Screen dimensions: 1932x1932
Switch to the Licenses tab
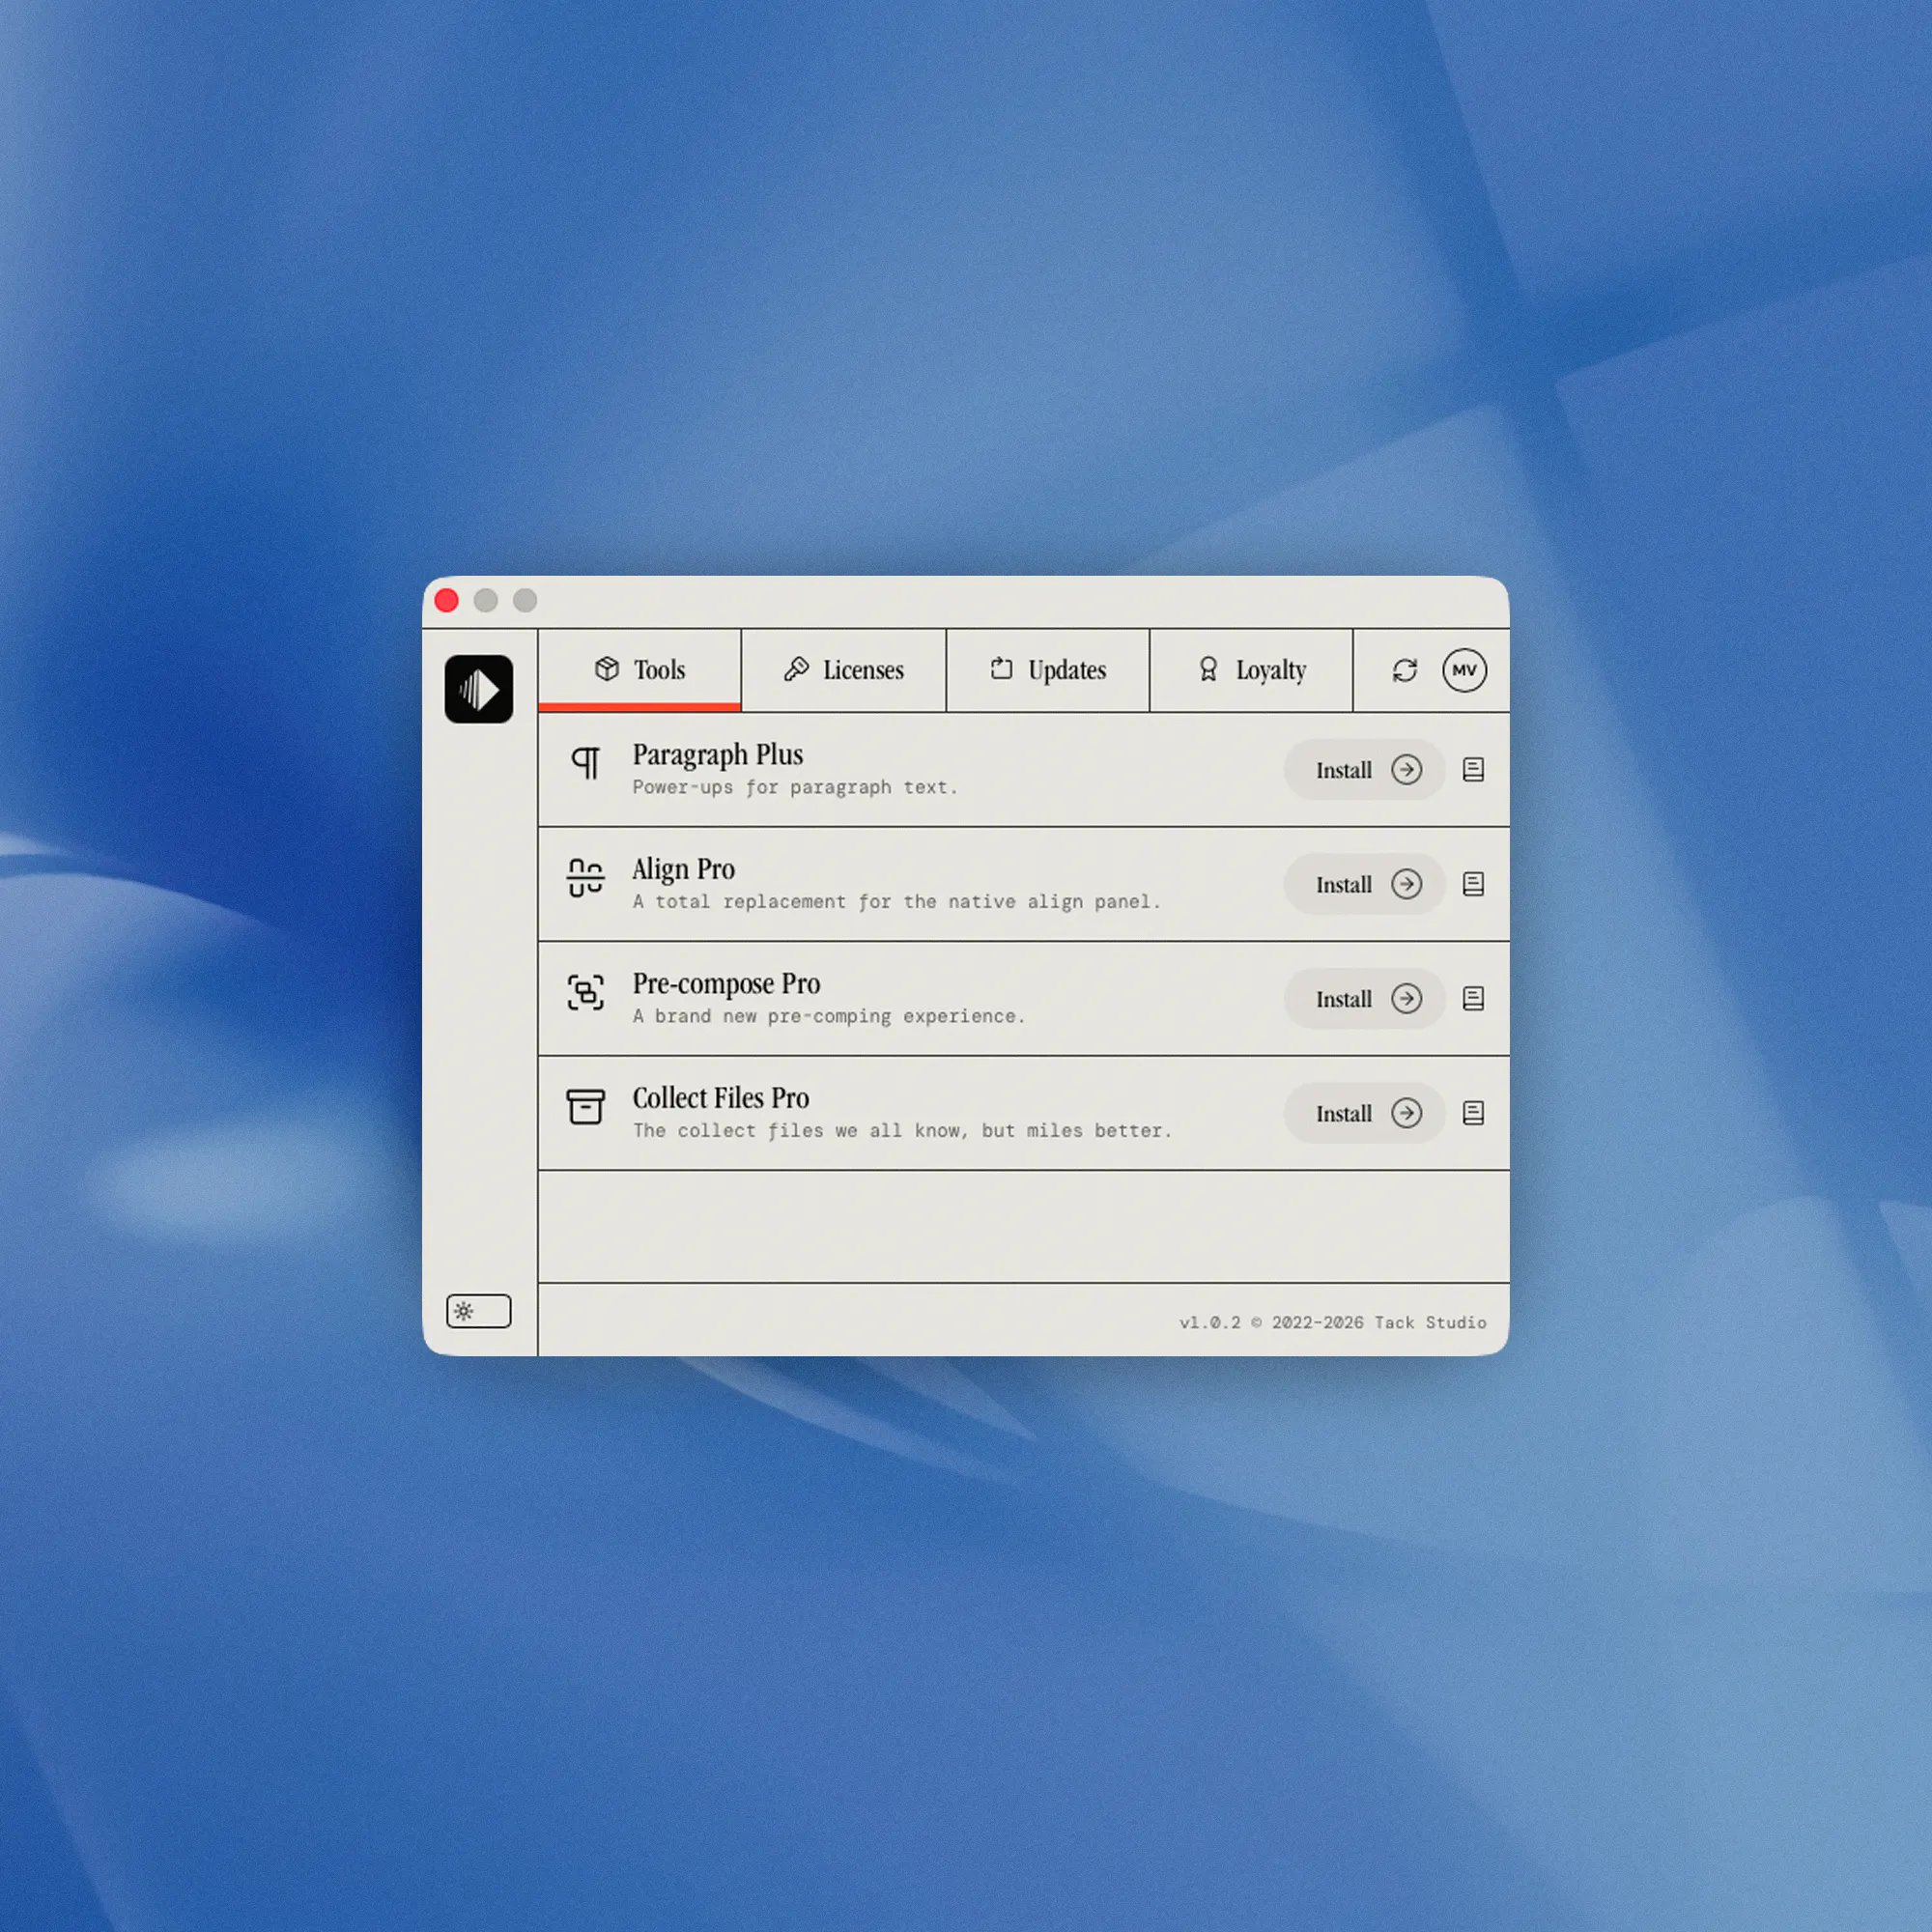tap(844, 670)
